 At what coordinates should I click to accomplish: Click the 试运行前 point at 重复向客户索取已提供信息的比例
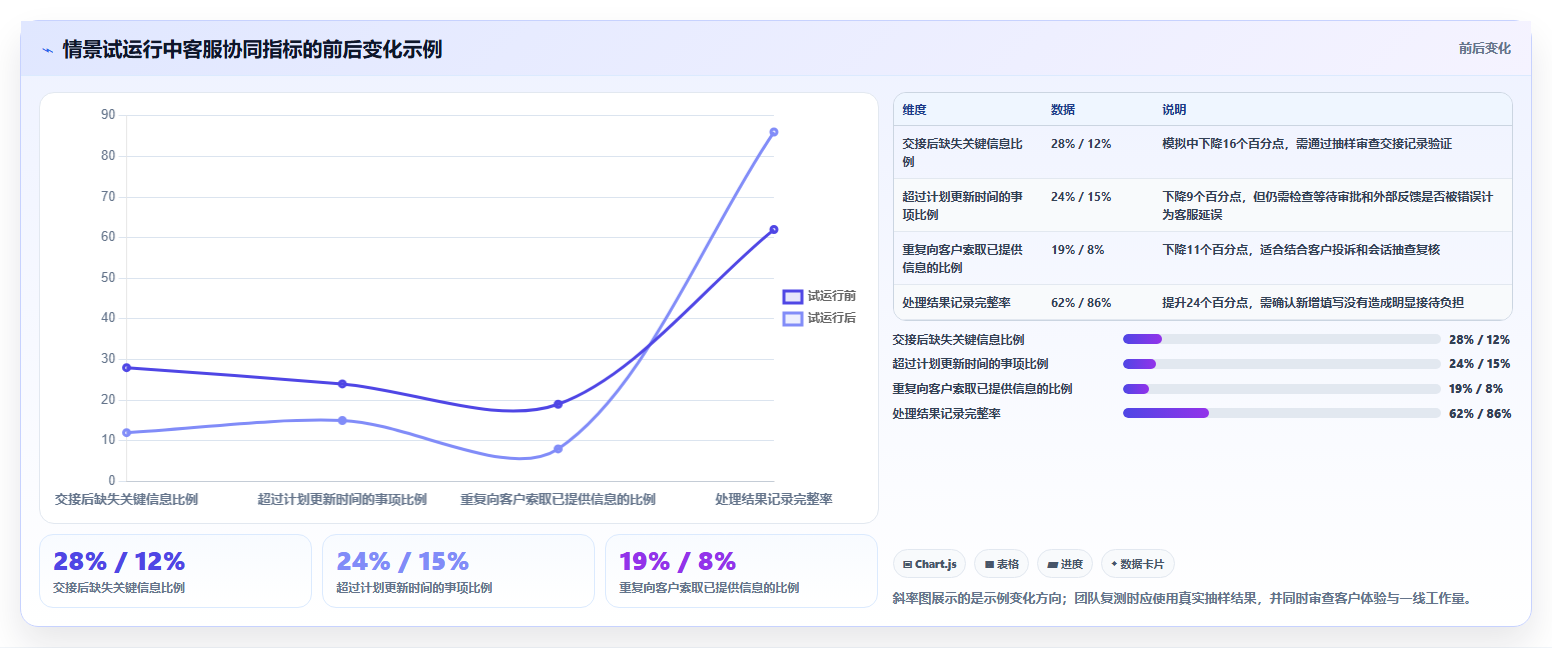(x=558, y=404)
